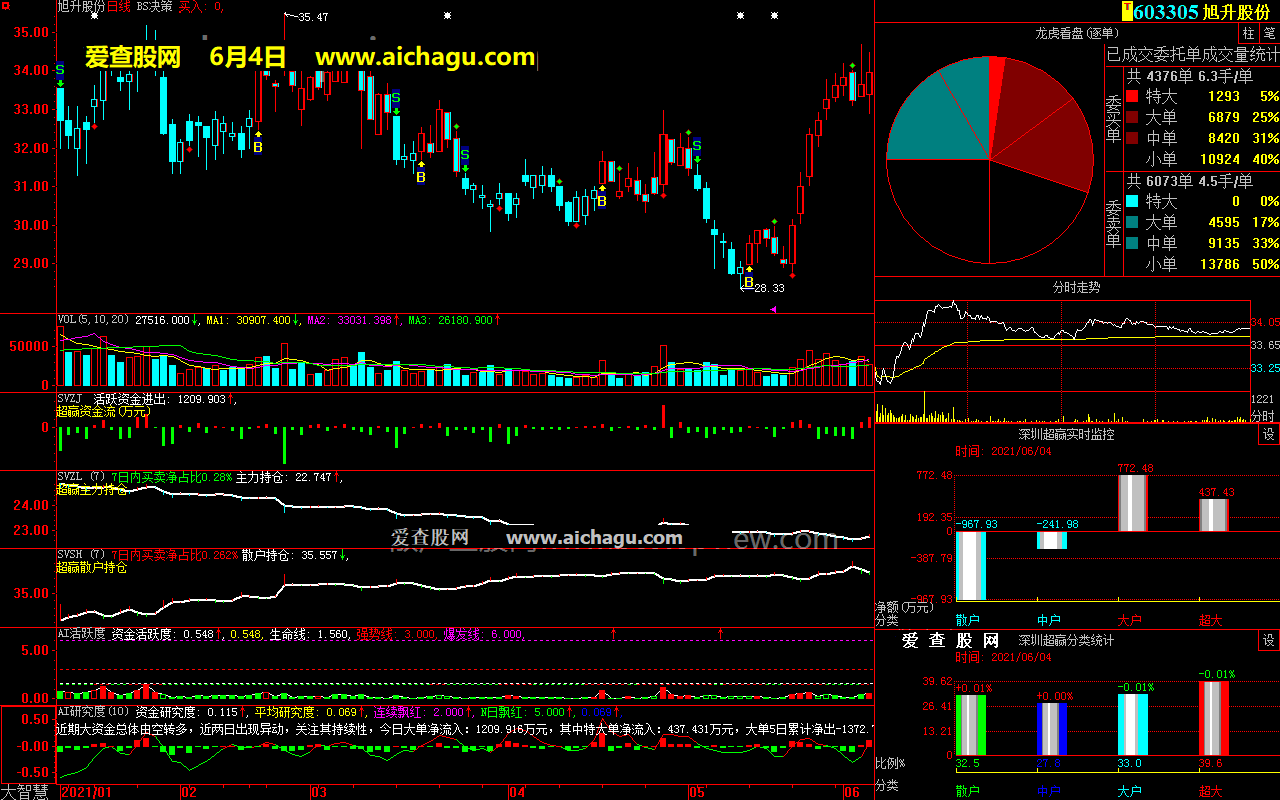Open the BS决策 indicator label
The image size is (1280, 800).
pyautogui.click(x=153, y=6)
